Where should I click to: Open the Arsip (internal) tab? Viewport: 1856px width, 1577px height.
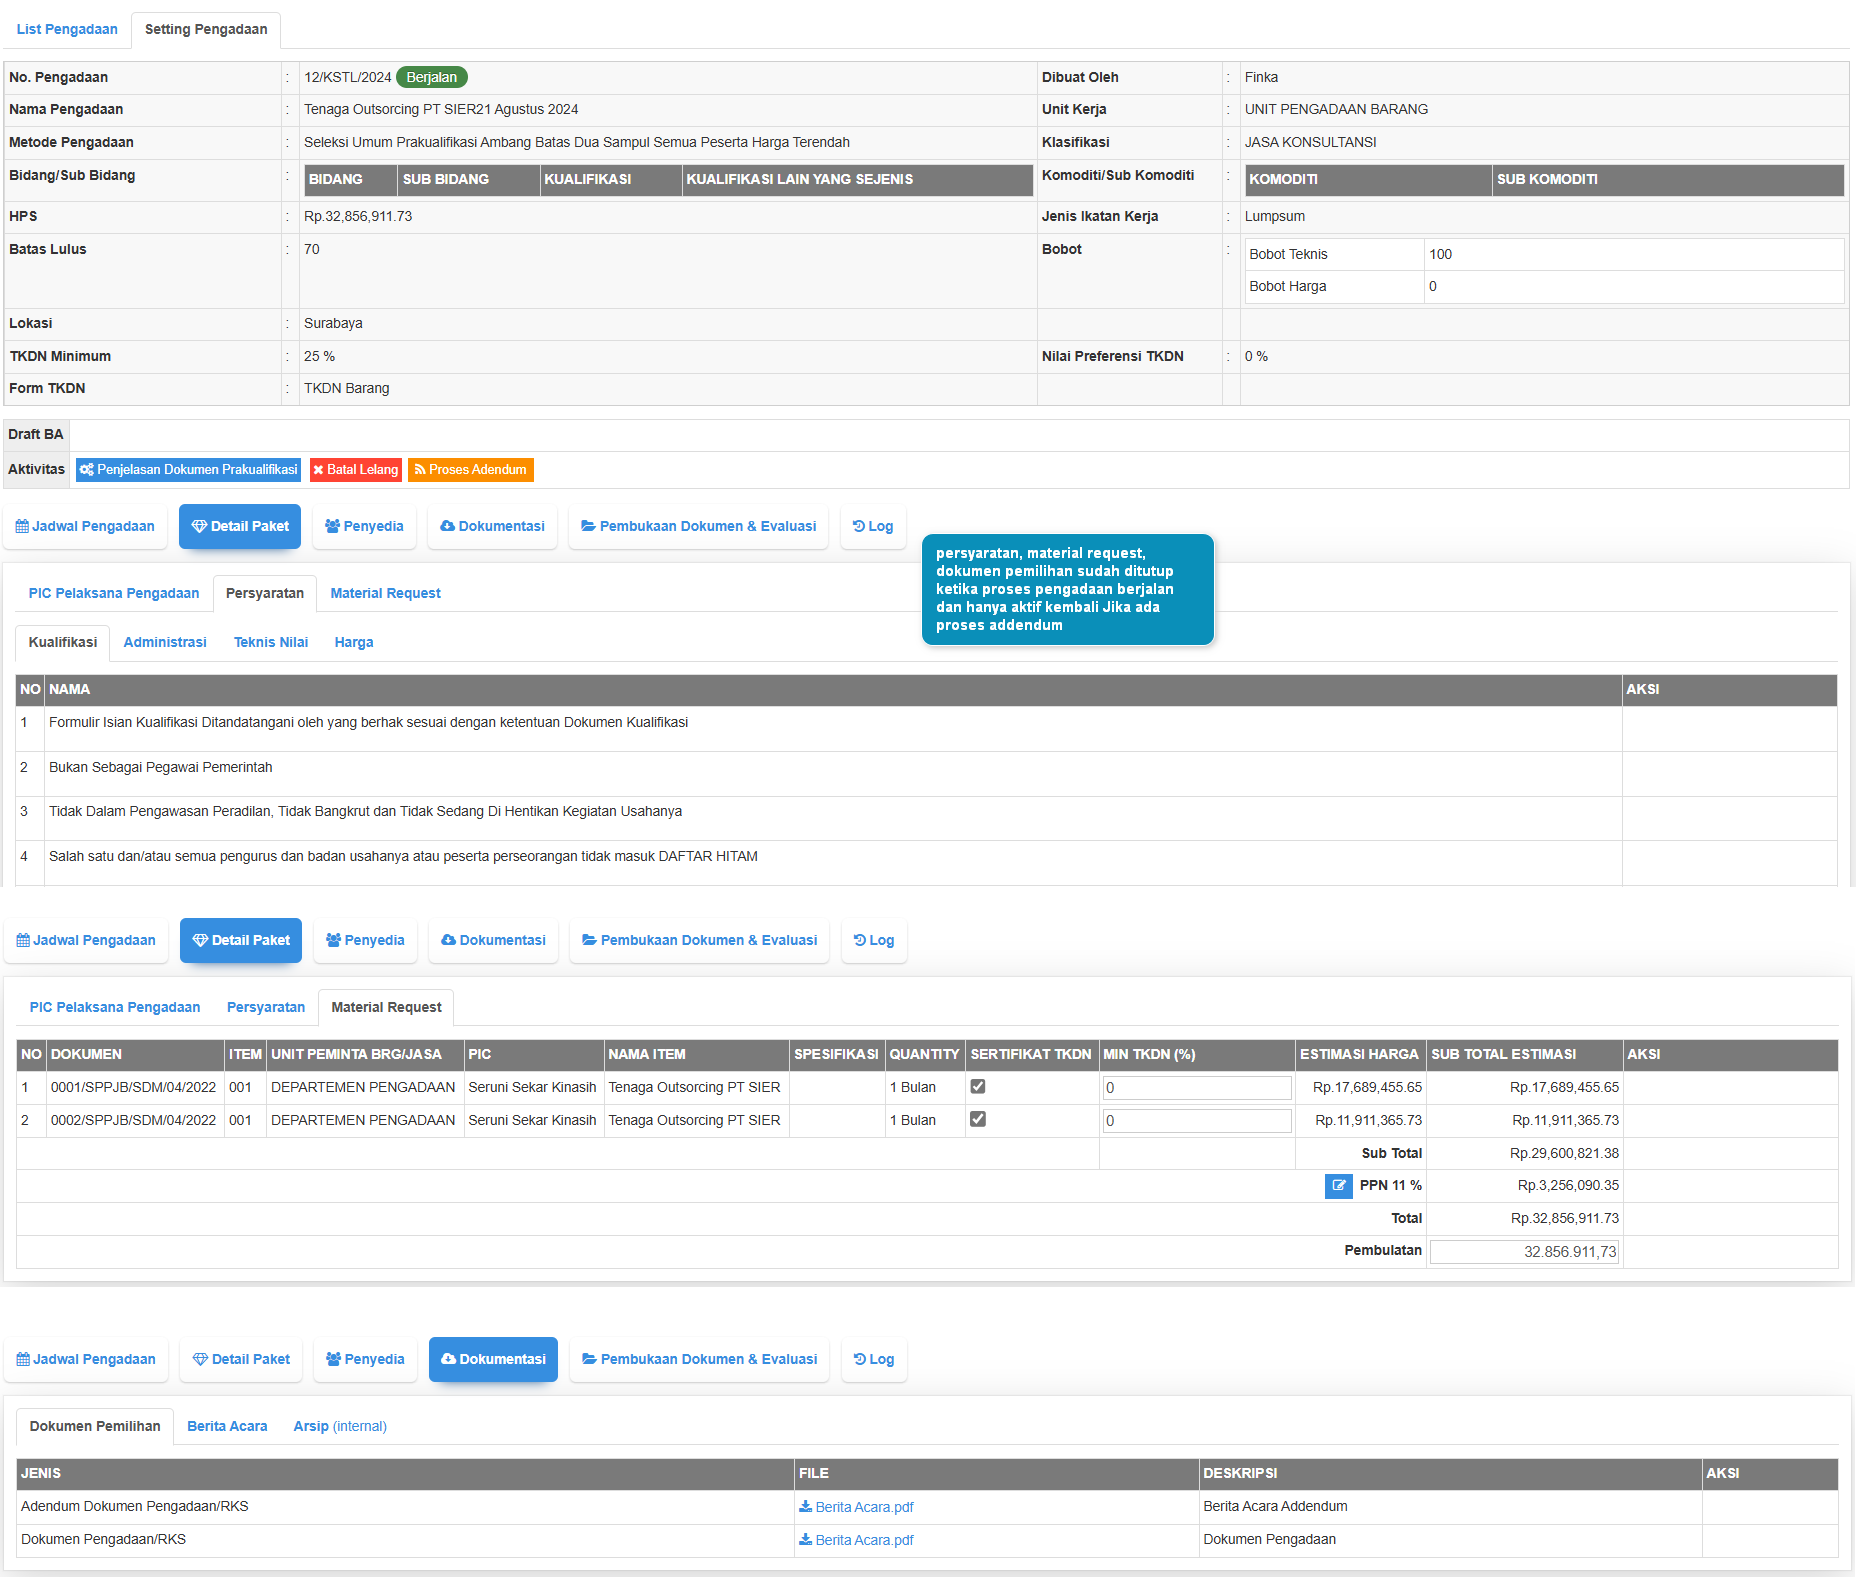click(x=339, y=1427)
